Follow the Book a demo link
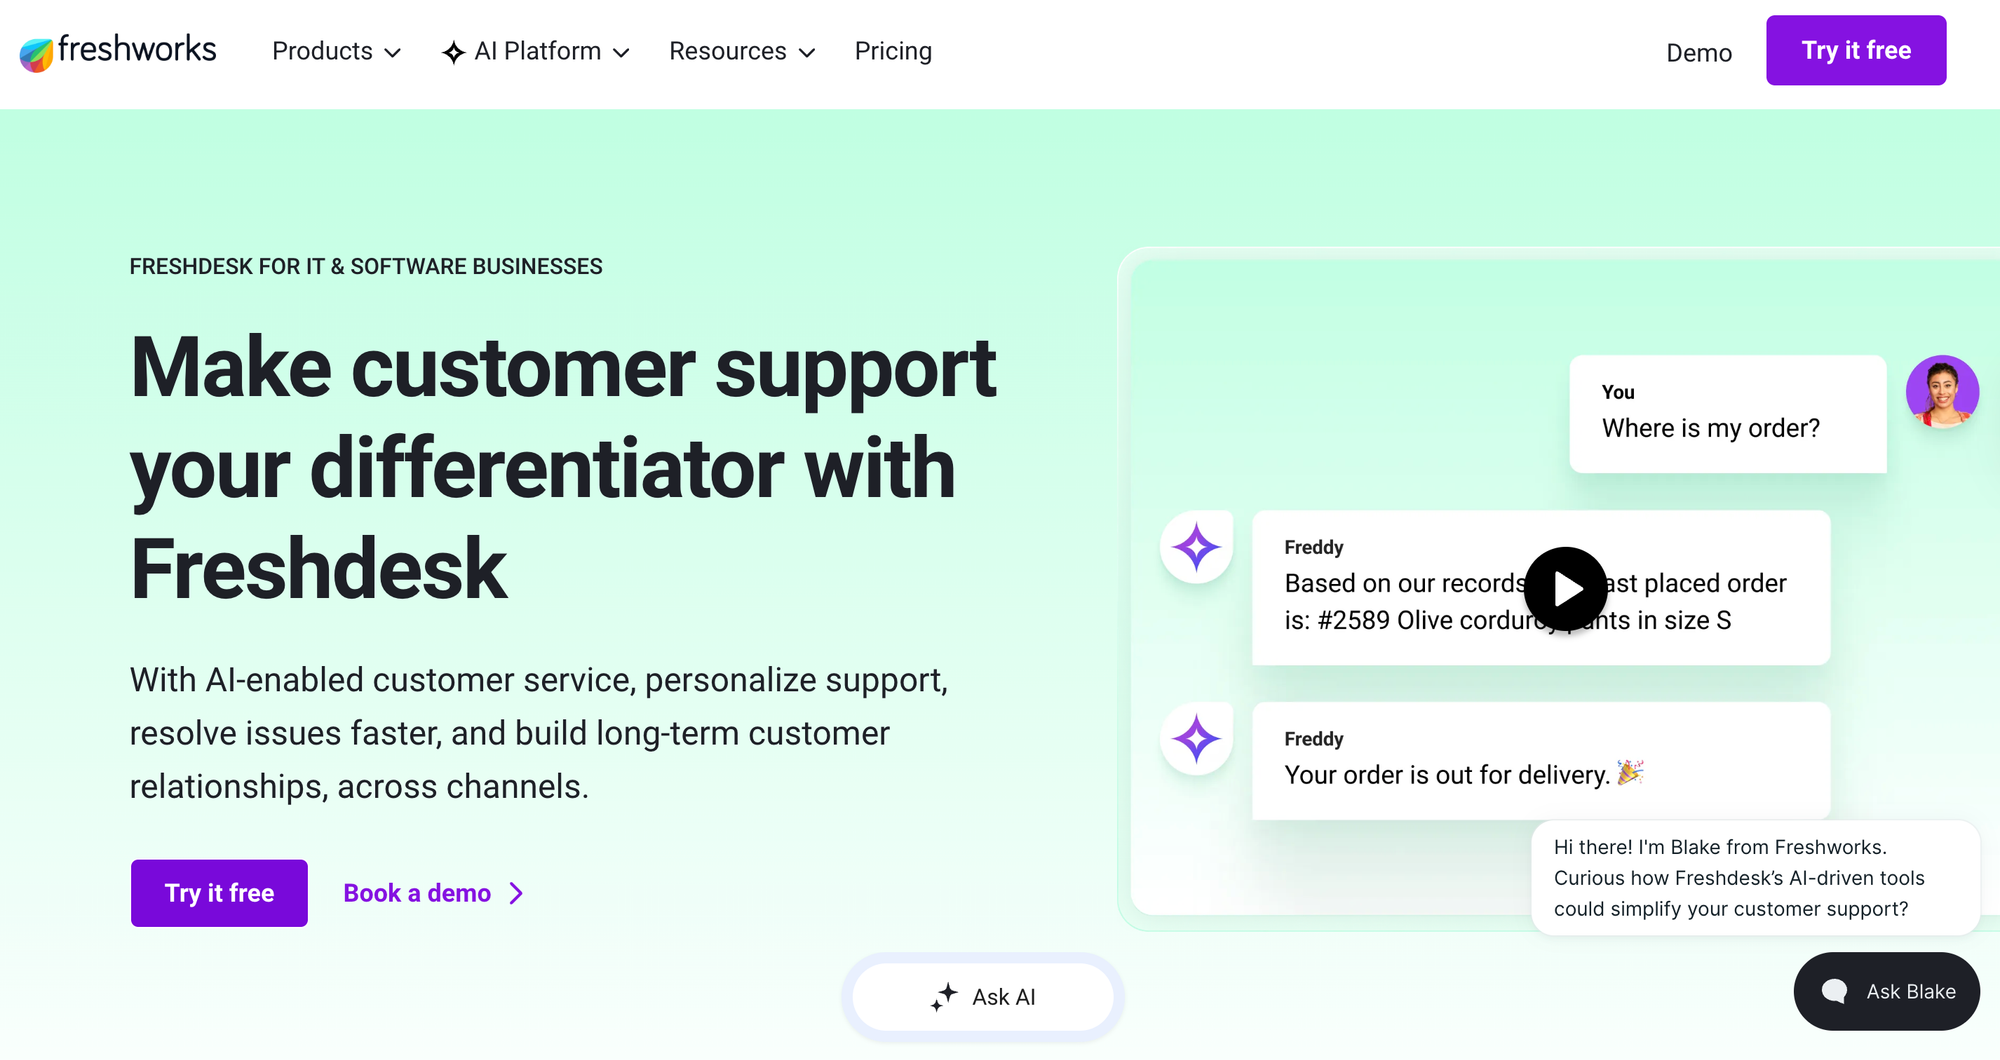The image size is (2000, 1060). tap(433, 893)
